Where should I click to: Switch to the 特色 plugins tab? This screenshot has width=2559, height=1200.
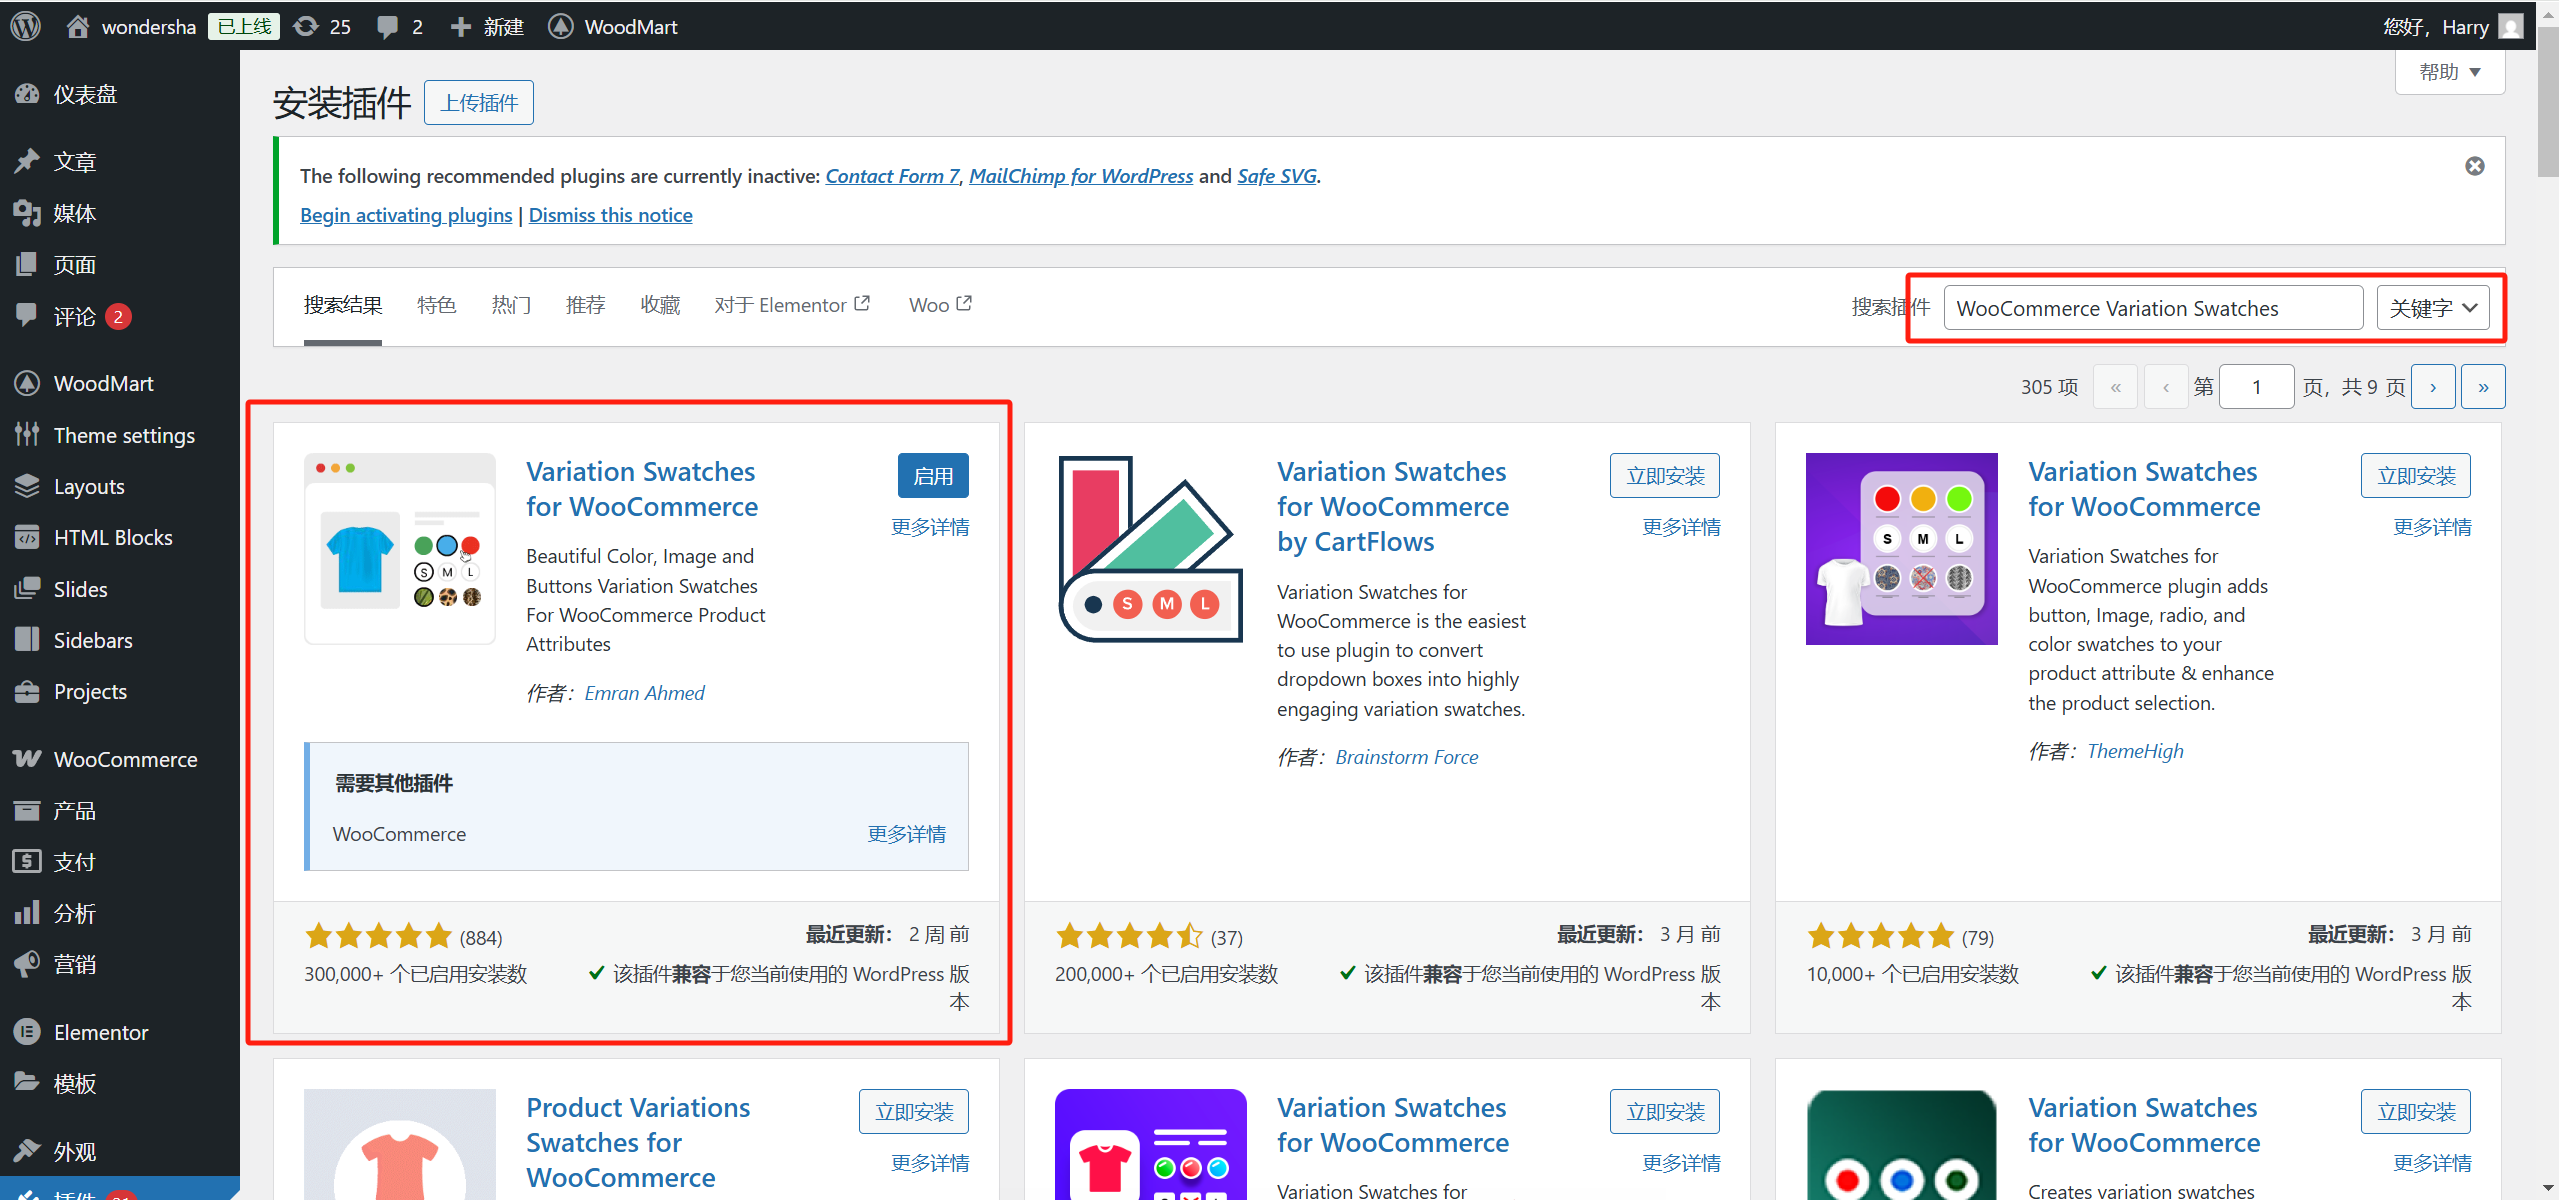pos(436,304)
